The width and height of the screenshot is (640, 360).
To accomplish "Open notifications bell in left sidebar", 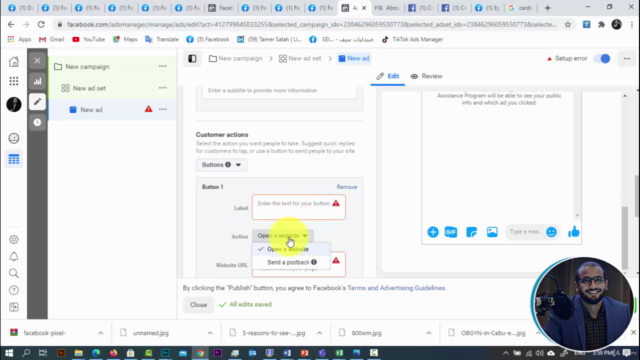I will (x=13, y=256).
